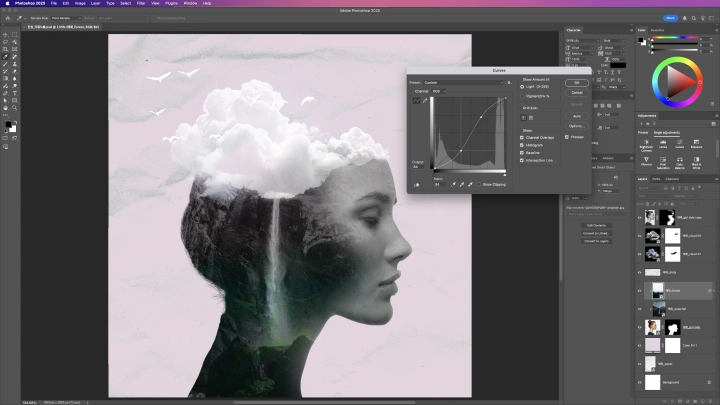Toggle the Channel Overlays checkbox
Screen dimensions: 720x405
click(x=522, y=137)
